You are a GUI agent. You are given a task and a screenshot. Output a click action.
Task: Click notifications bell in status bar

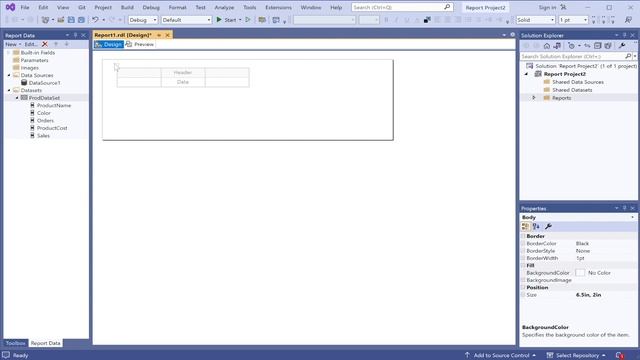pos(620,355)
